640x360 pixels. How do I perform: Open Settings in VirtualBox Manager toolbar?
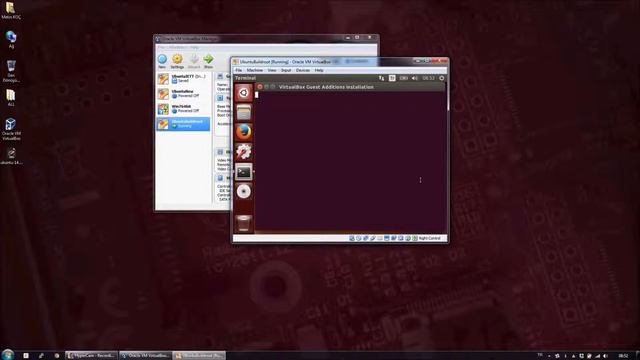(x=177, y=61)
